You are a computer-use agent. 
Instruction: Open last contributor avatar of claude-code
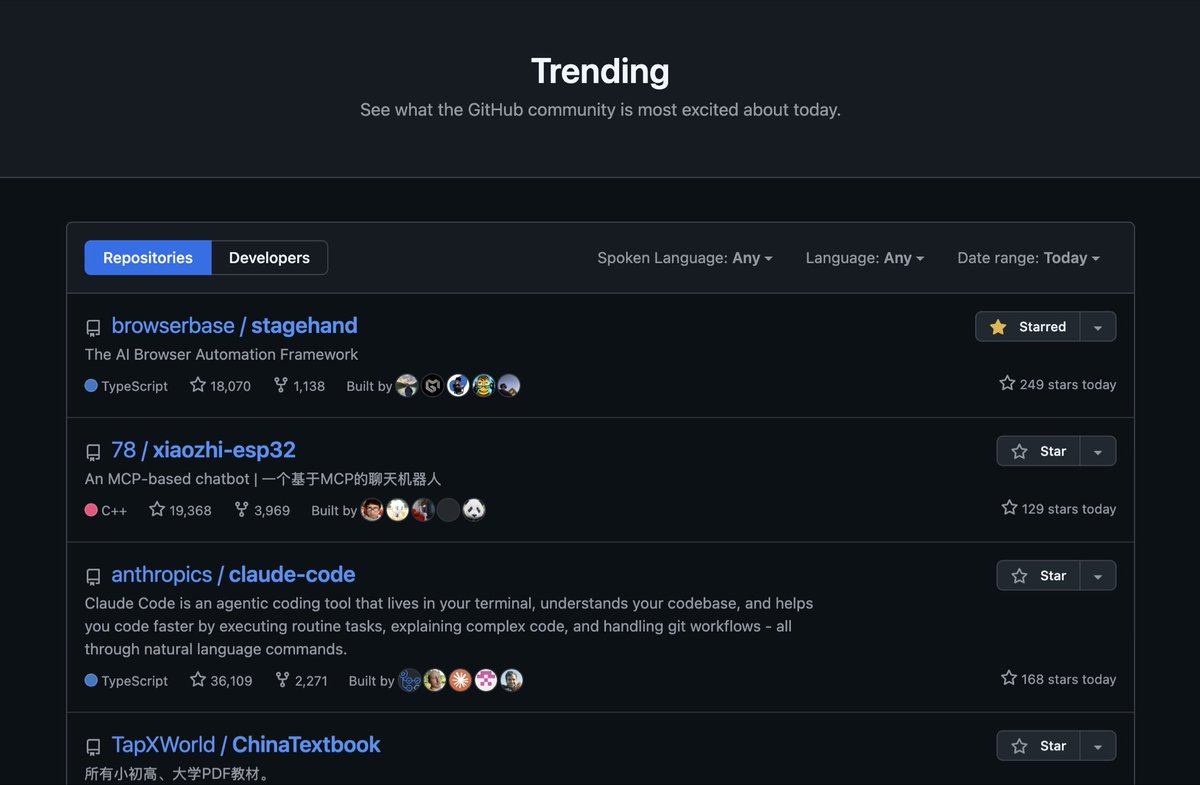tap(511, 680)
